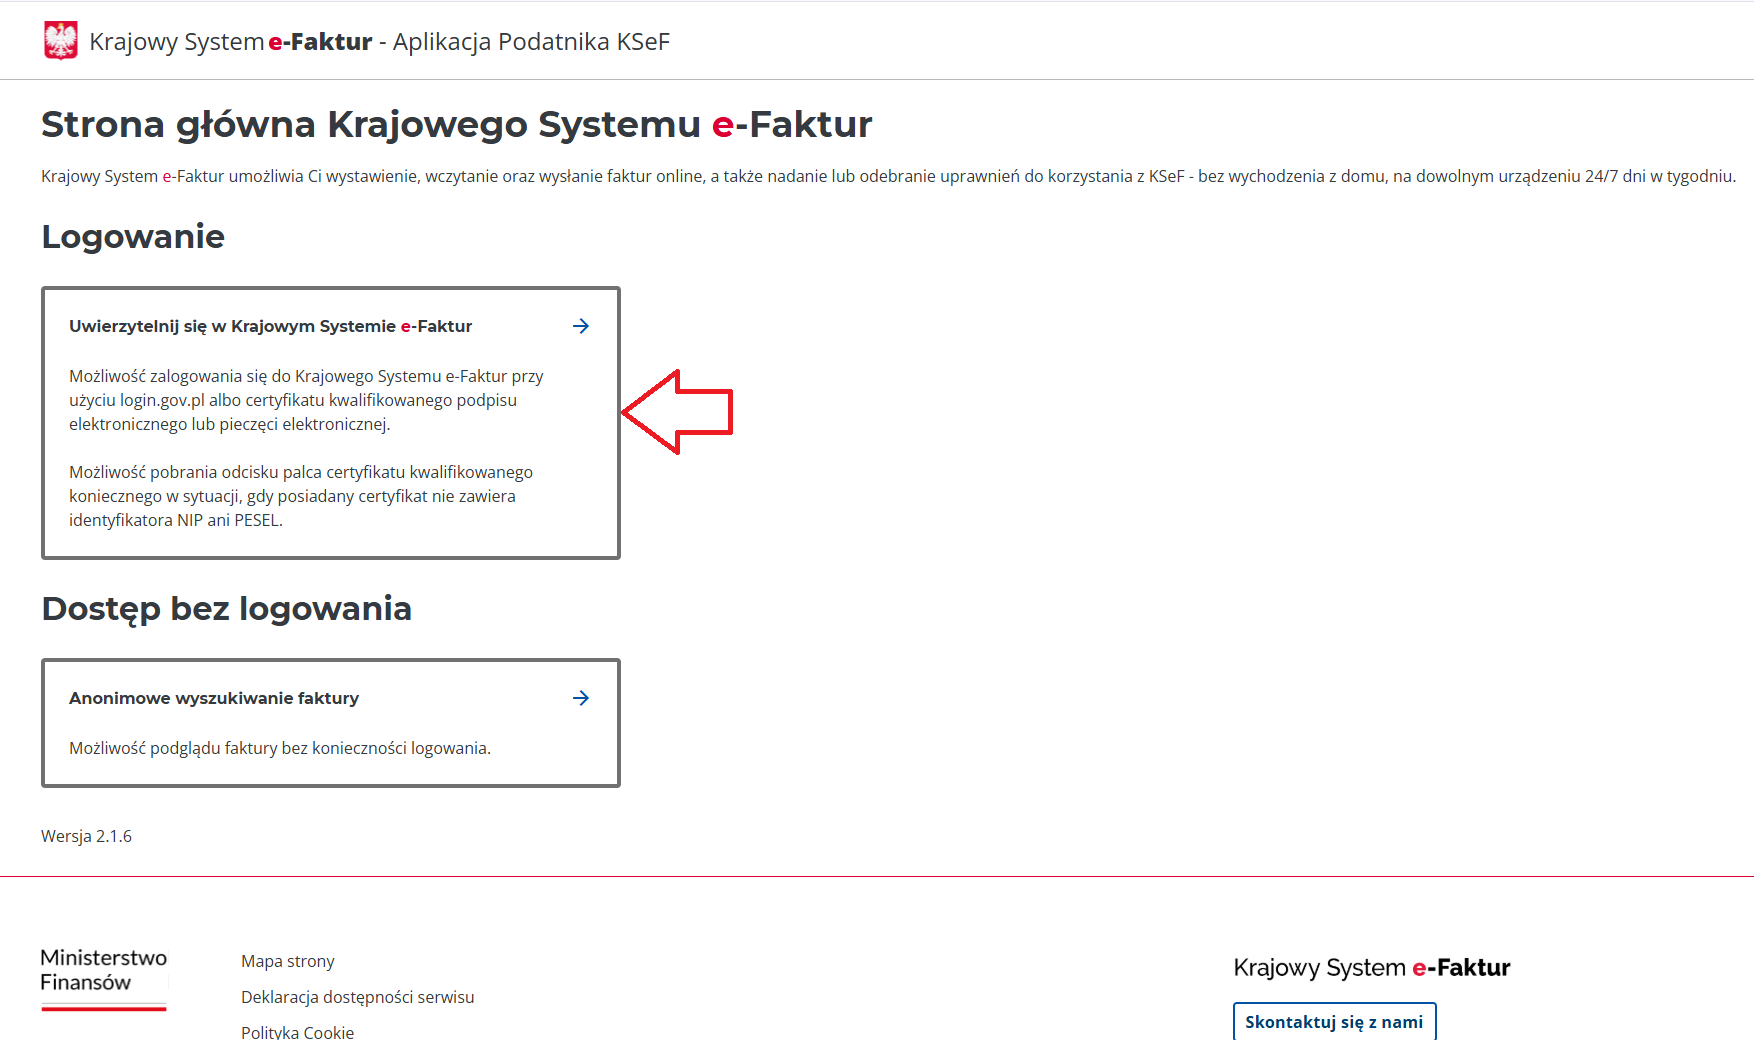Click the red arrow pointing at login card
1754x1040 pixels.
678,412
